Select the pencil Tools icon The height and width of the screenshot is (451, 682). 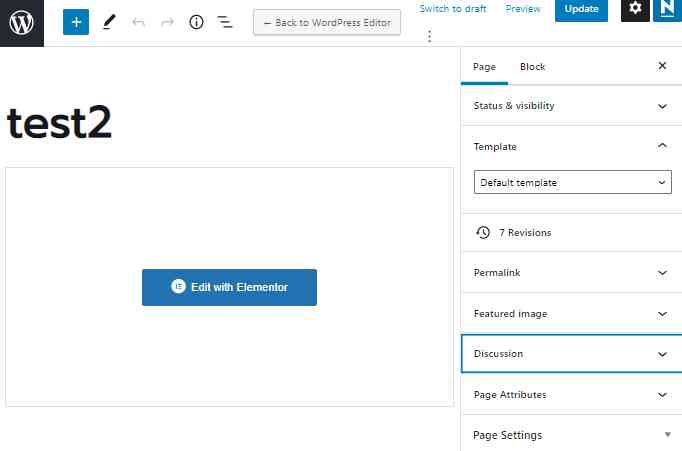pyautogui.click(x=109, y=22)
